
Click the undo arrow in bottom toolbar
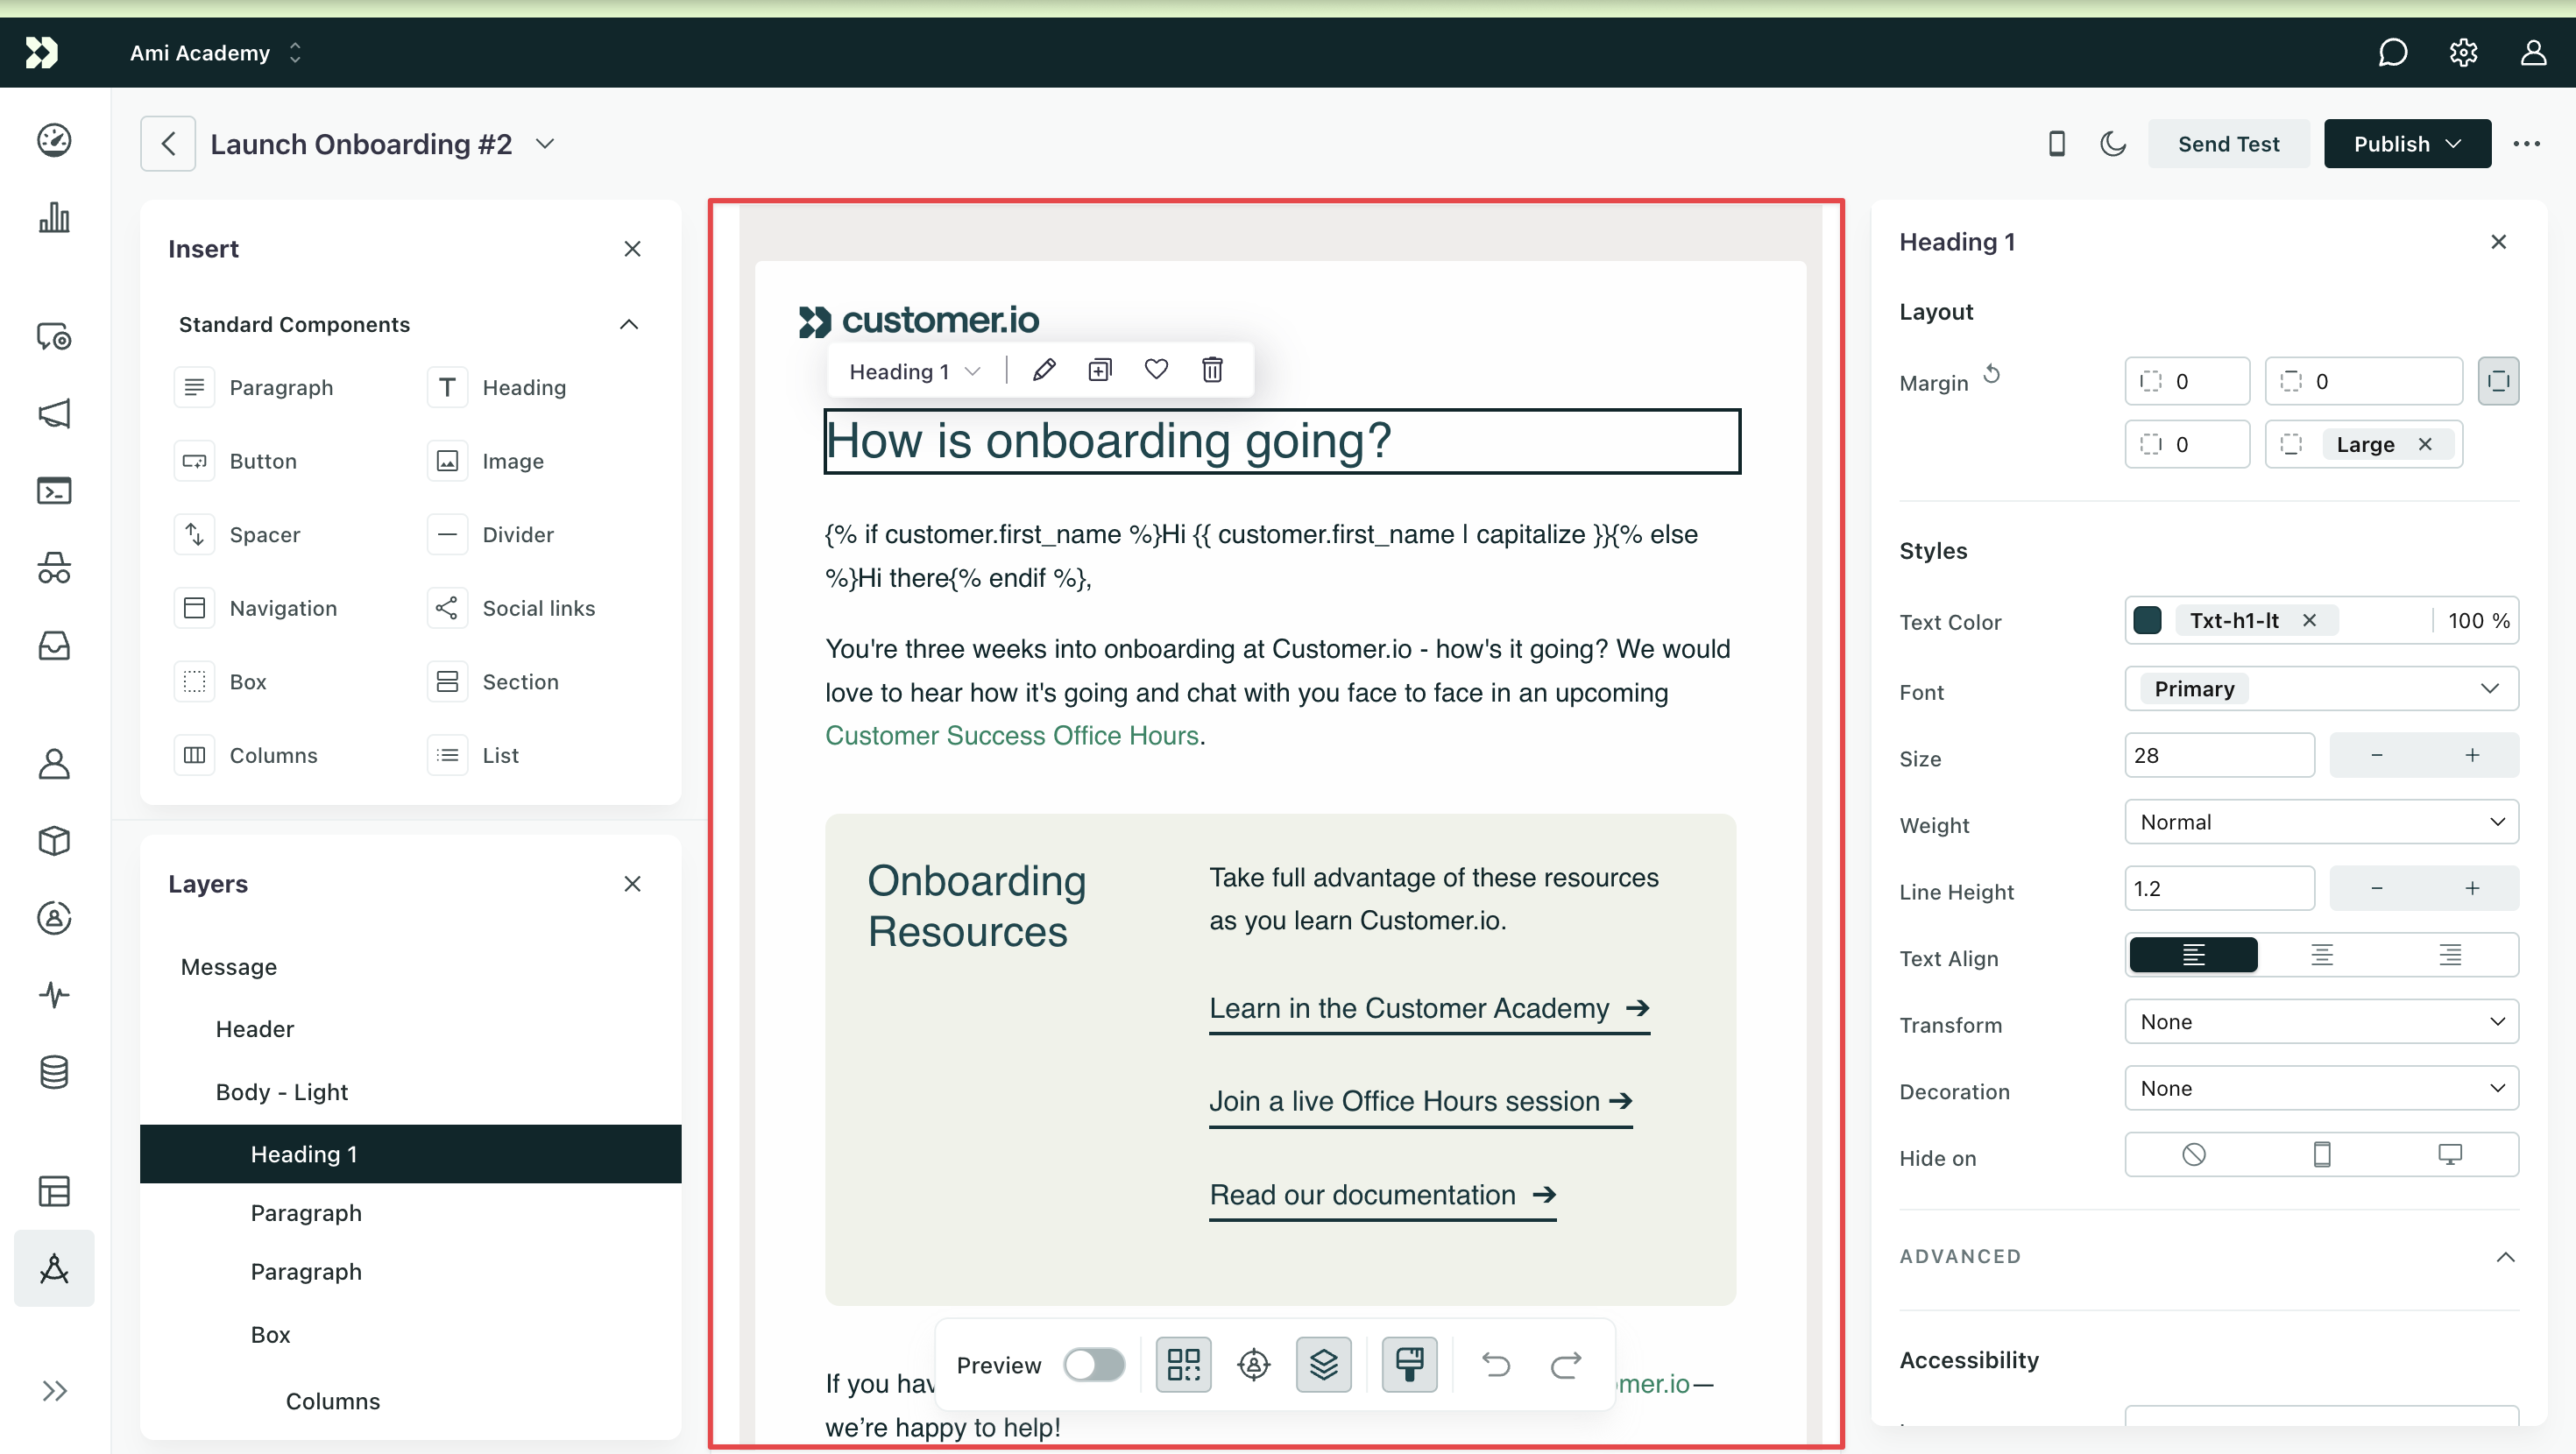point(1495,1364)
